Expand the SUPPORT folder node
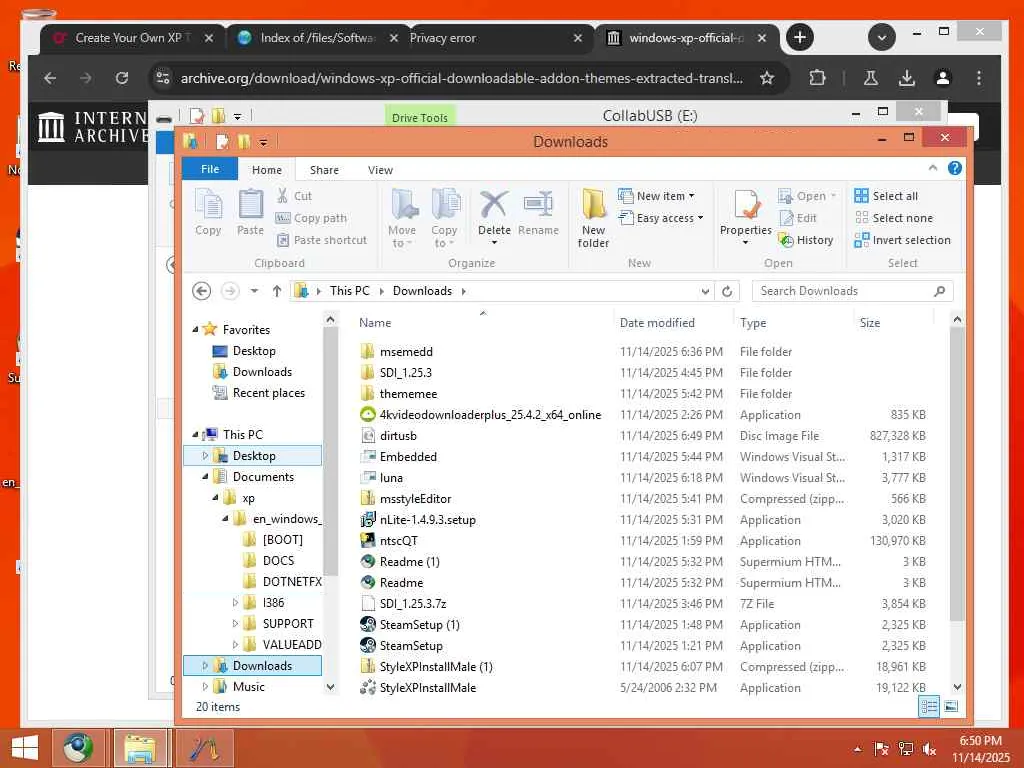This screenshot has height=768, width=1024. (236, 624)
